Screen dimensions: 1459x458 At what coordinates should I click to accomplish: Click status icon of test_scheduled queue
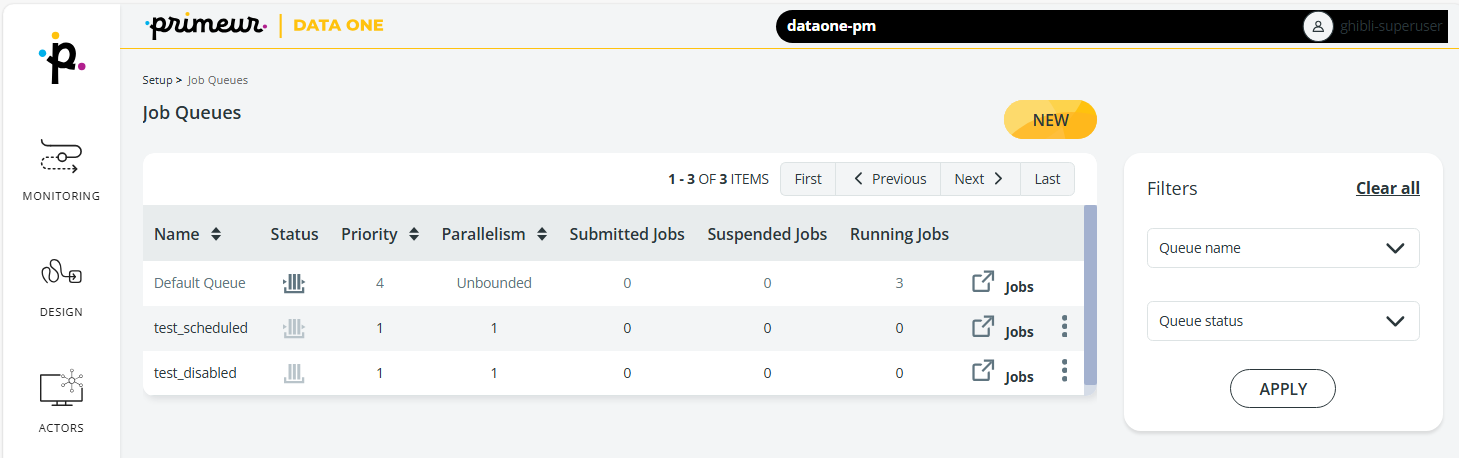[x=293, y=328]
